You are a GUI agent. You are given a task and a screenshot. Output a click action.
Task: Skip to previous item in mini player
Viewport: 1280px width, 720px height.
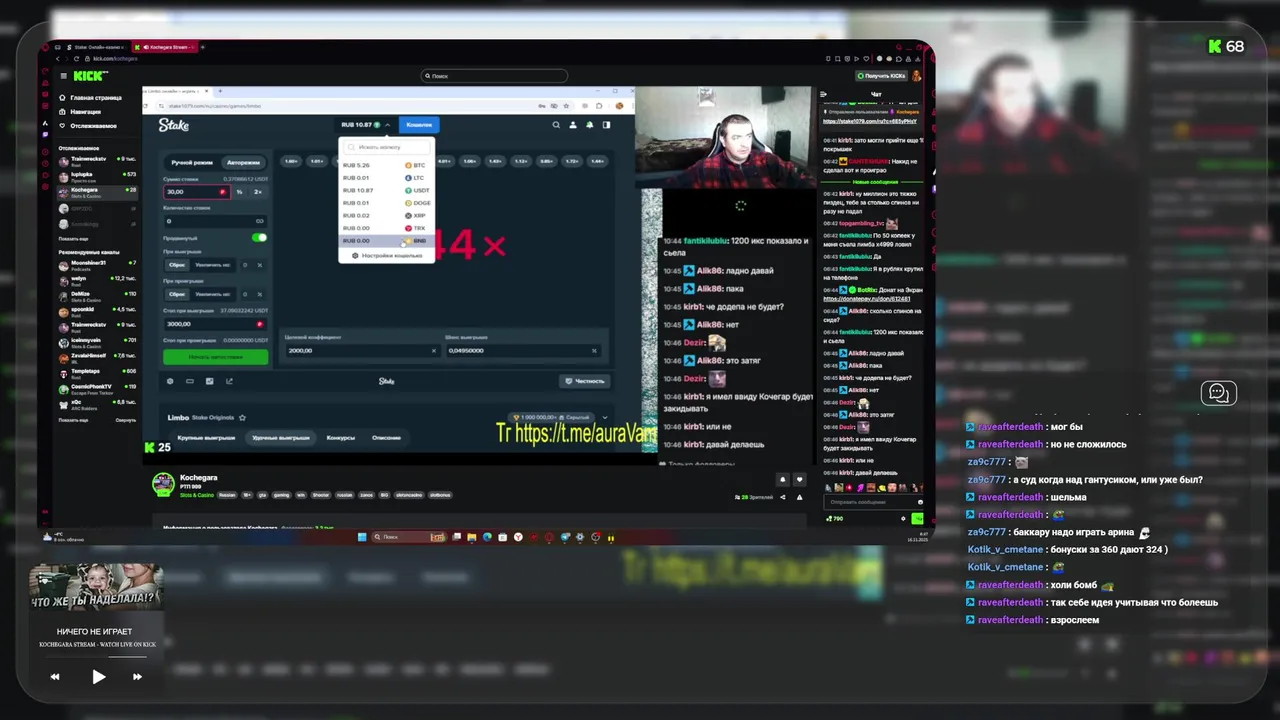tap(55, 677)
